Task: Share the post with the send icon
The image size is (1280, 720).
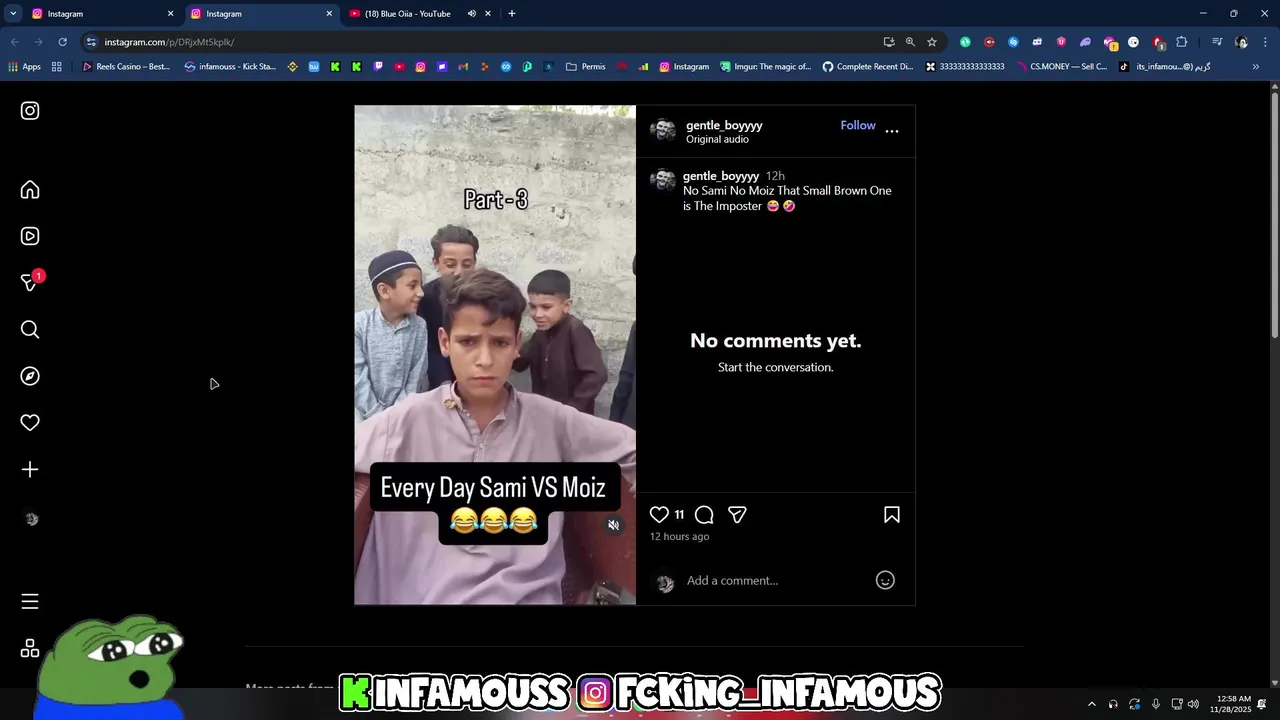Action: 737,514
